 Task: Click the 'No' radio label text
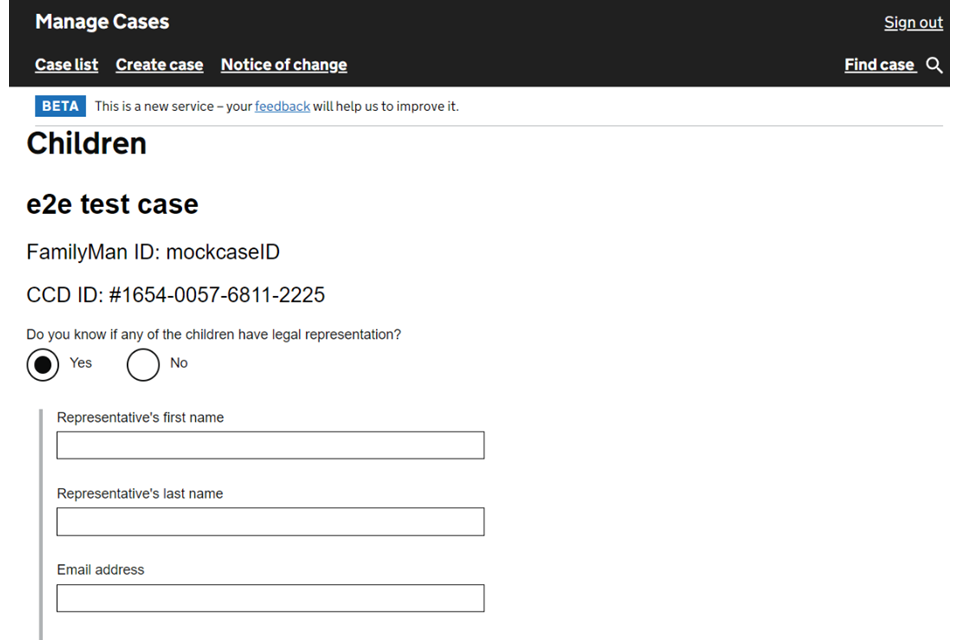tap(179, 363)
